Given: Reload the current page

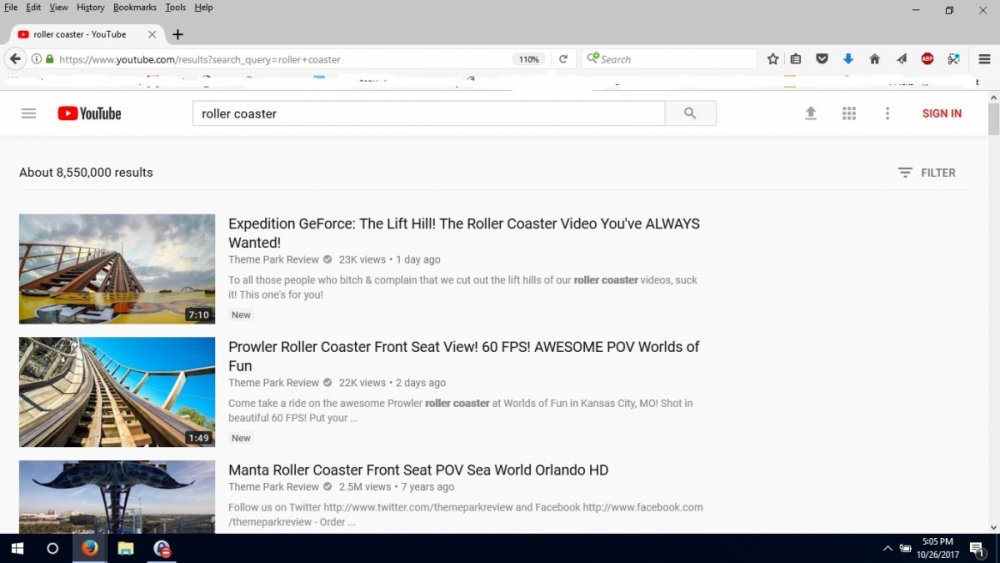Looking at the screenshot, I should (x=563, y=59).
